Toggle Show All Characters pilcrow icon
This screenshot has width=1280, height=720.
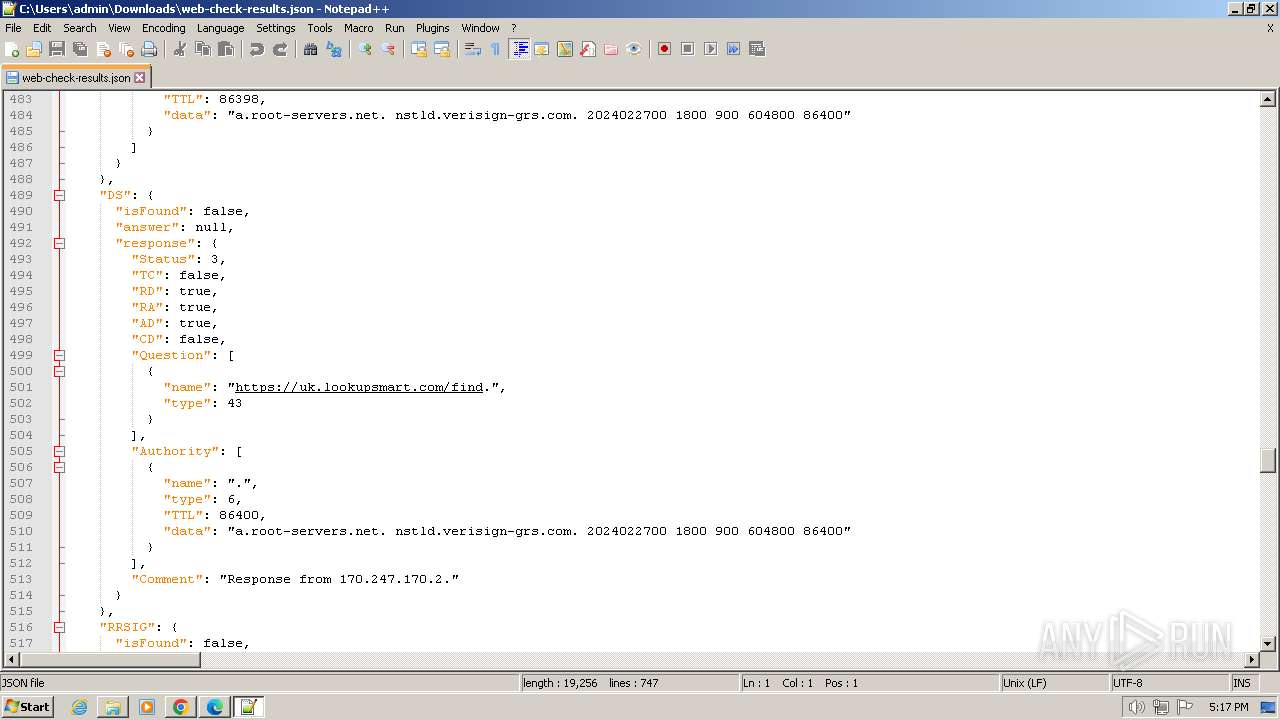(x=495, y=49)
